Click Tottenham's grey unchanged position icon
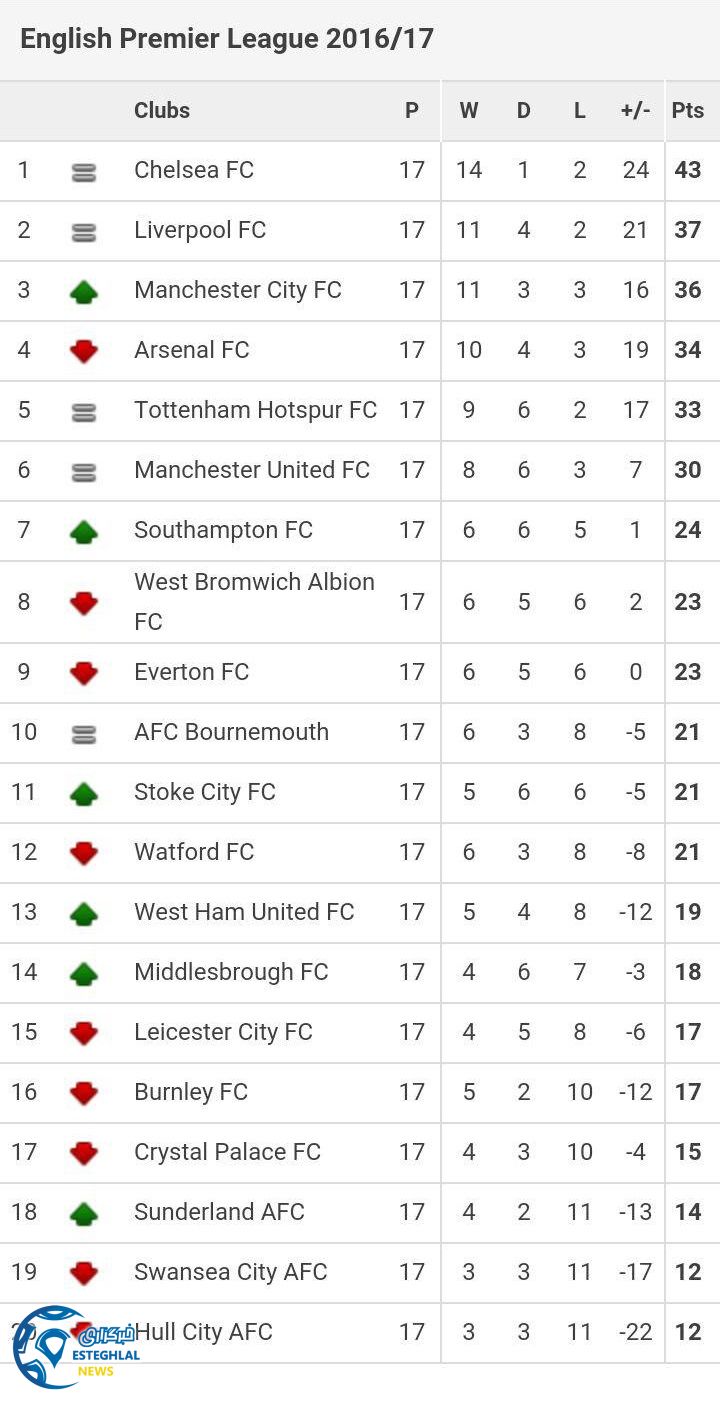This screenshot has height=1411, width=720. pyautogui.click(x=84, y=412)
